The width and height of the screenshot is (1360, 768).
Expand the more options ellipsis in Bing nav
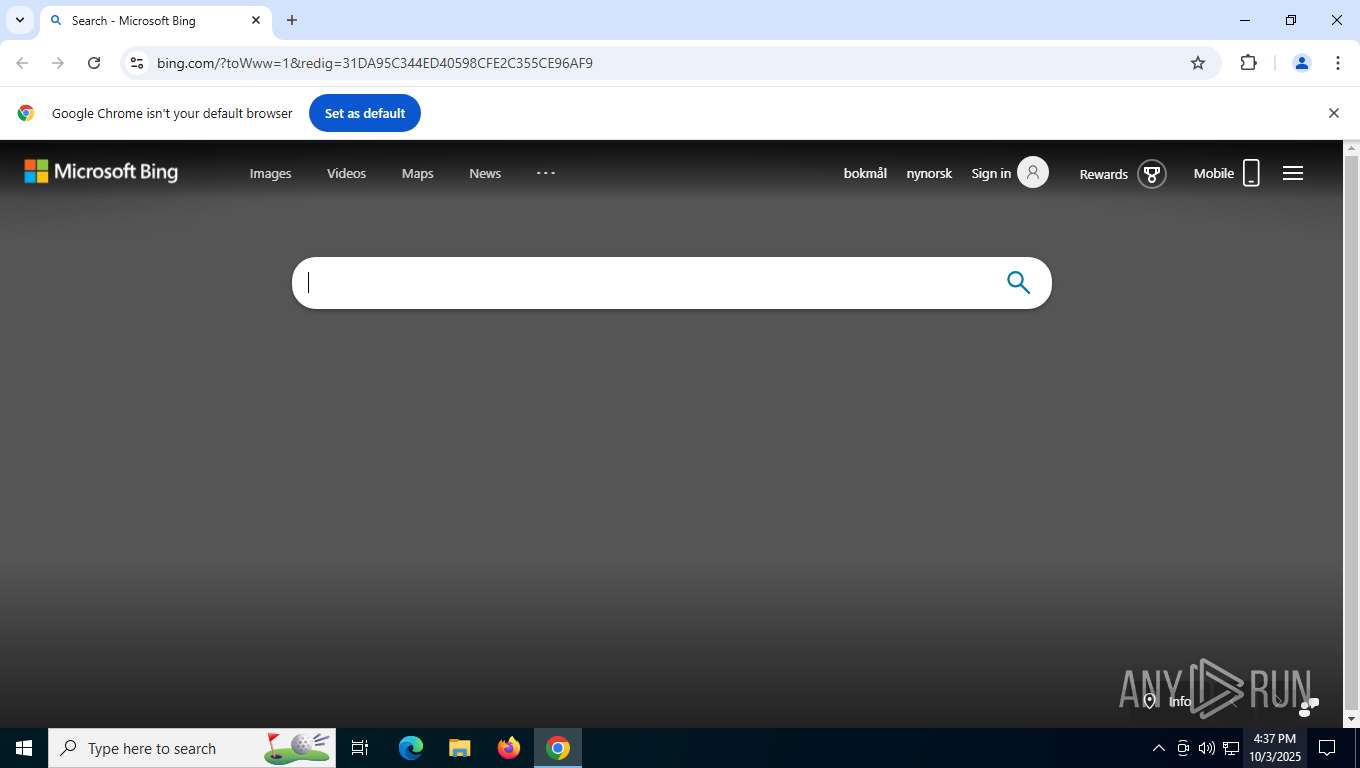coord(545,173)
